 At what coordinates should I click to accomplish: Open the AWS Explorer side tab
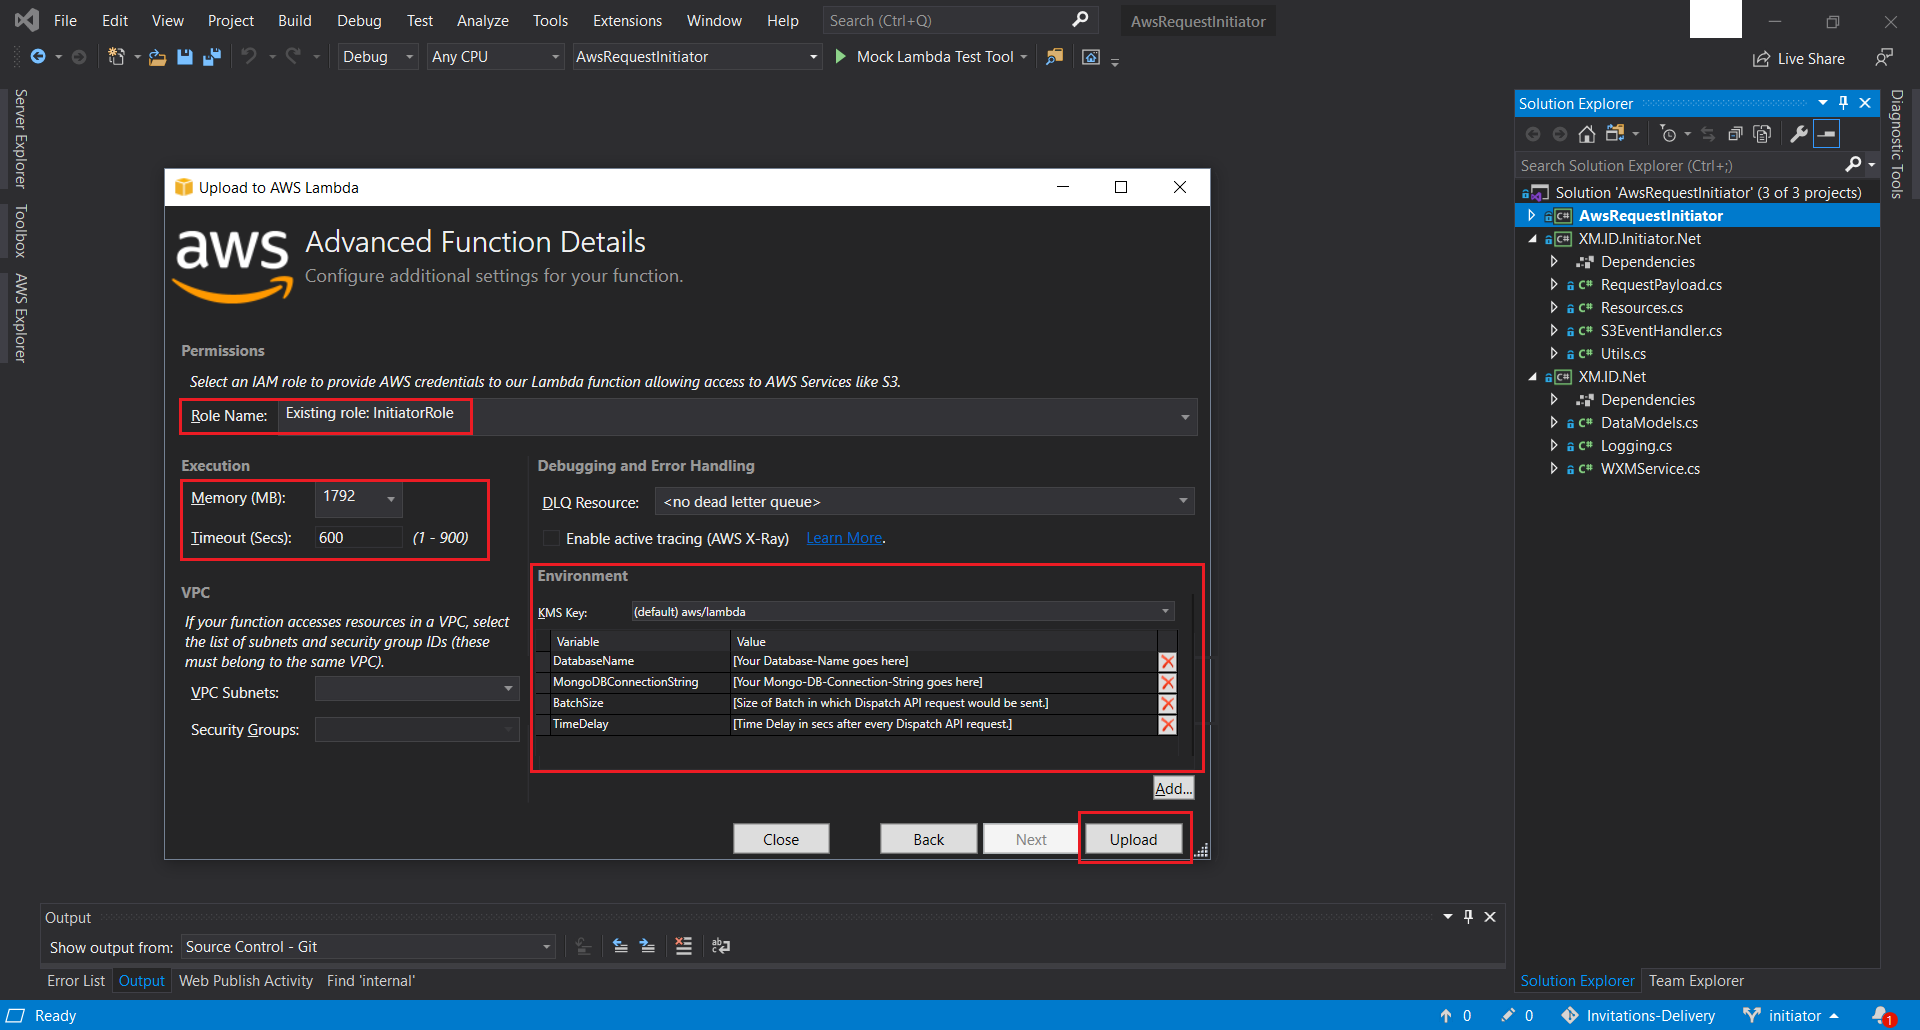pos(20,318)
